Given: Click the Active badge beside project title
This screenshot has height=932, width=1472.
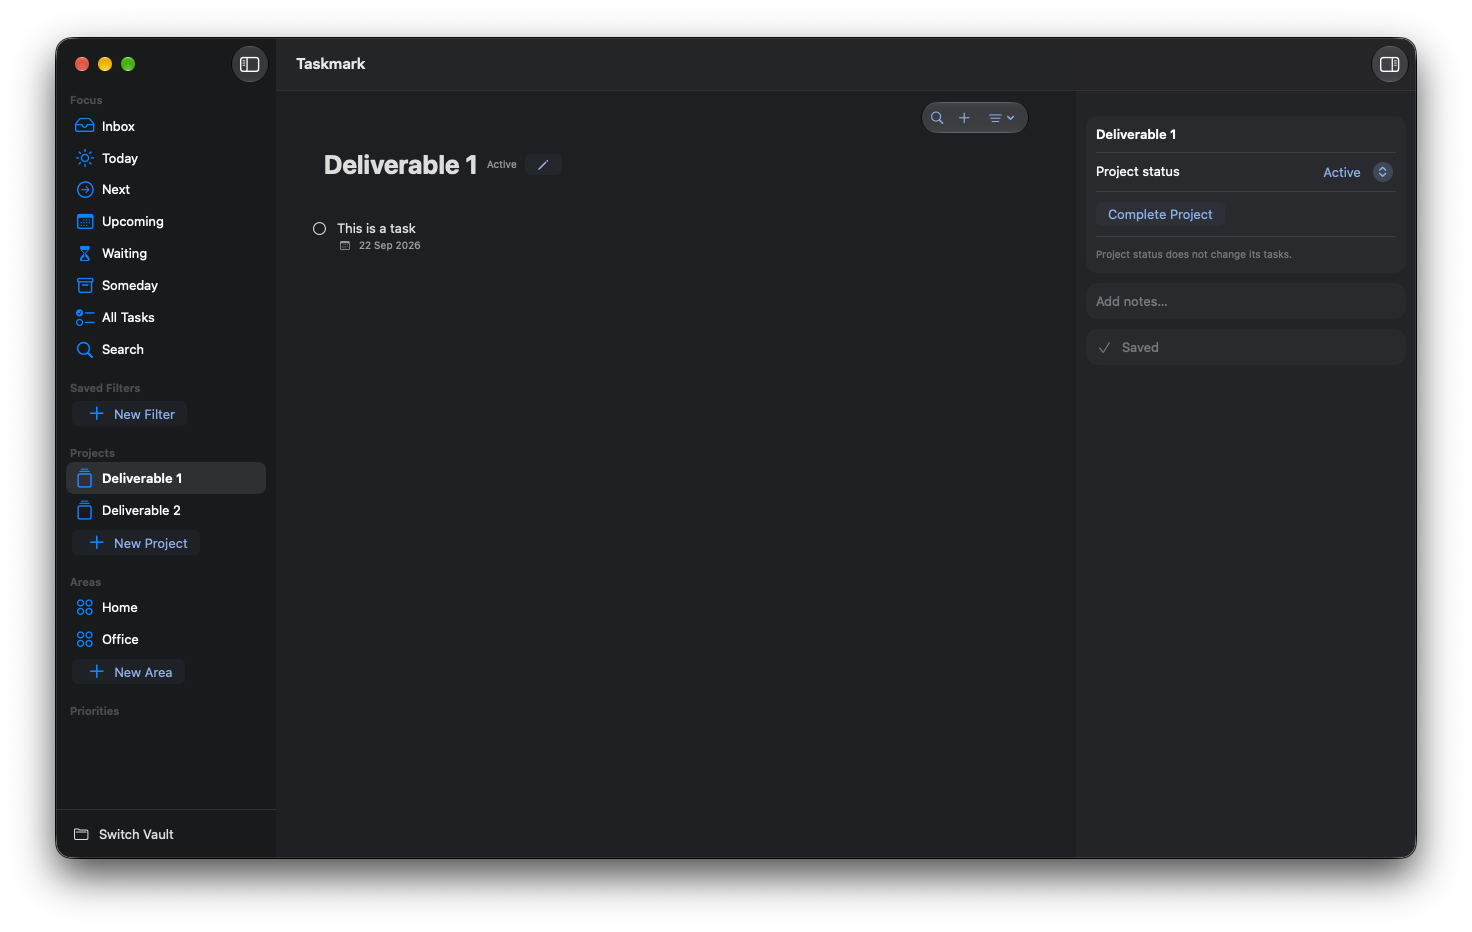Looking at the screenshot, I should click(502, 165).
